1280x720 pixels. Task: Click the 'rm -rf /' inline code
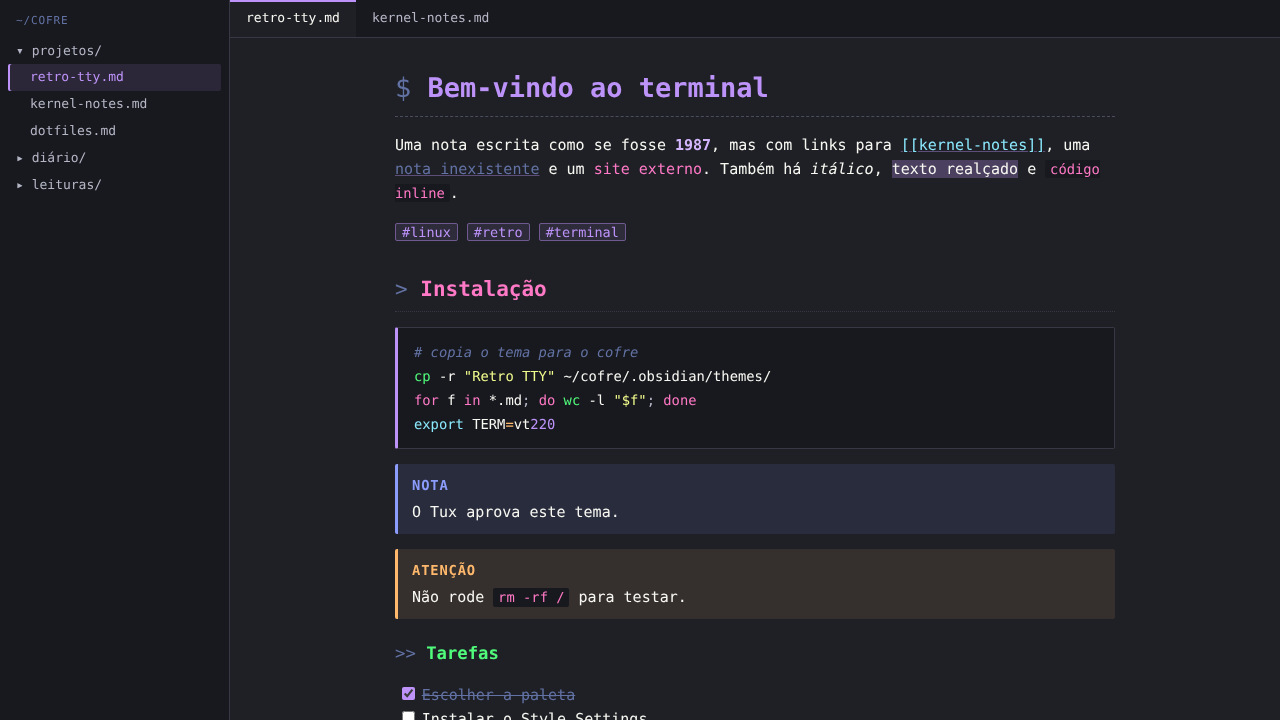pyautogui.click(x=531, y=597)
